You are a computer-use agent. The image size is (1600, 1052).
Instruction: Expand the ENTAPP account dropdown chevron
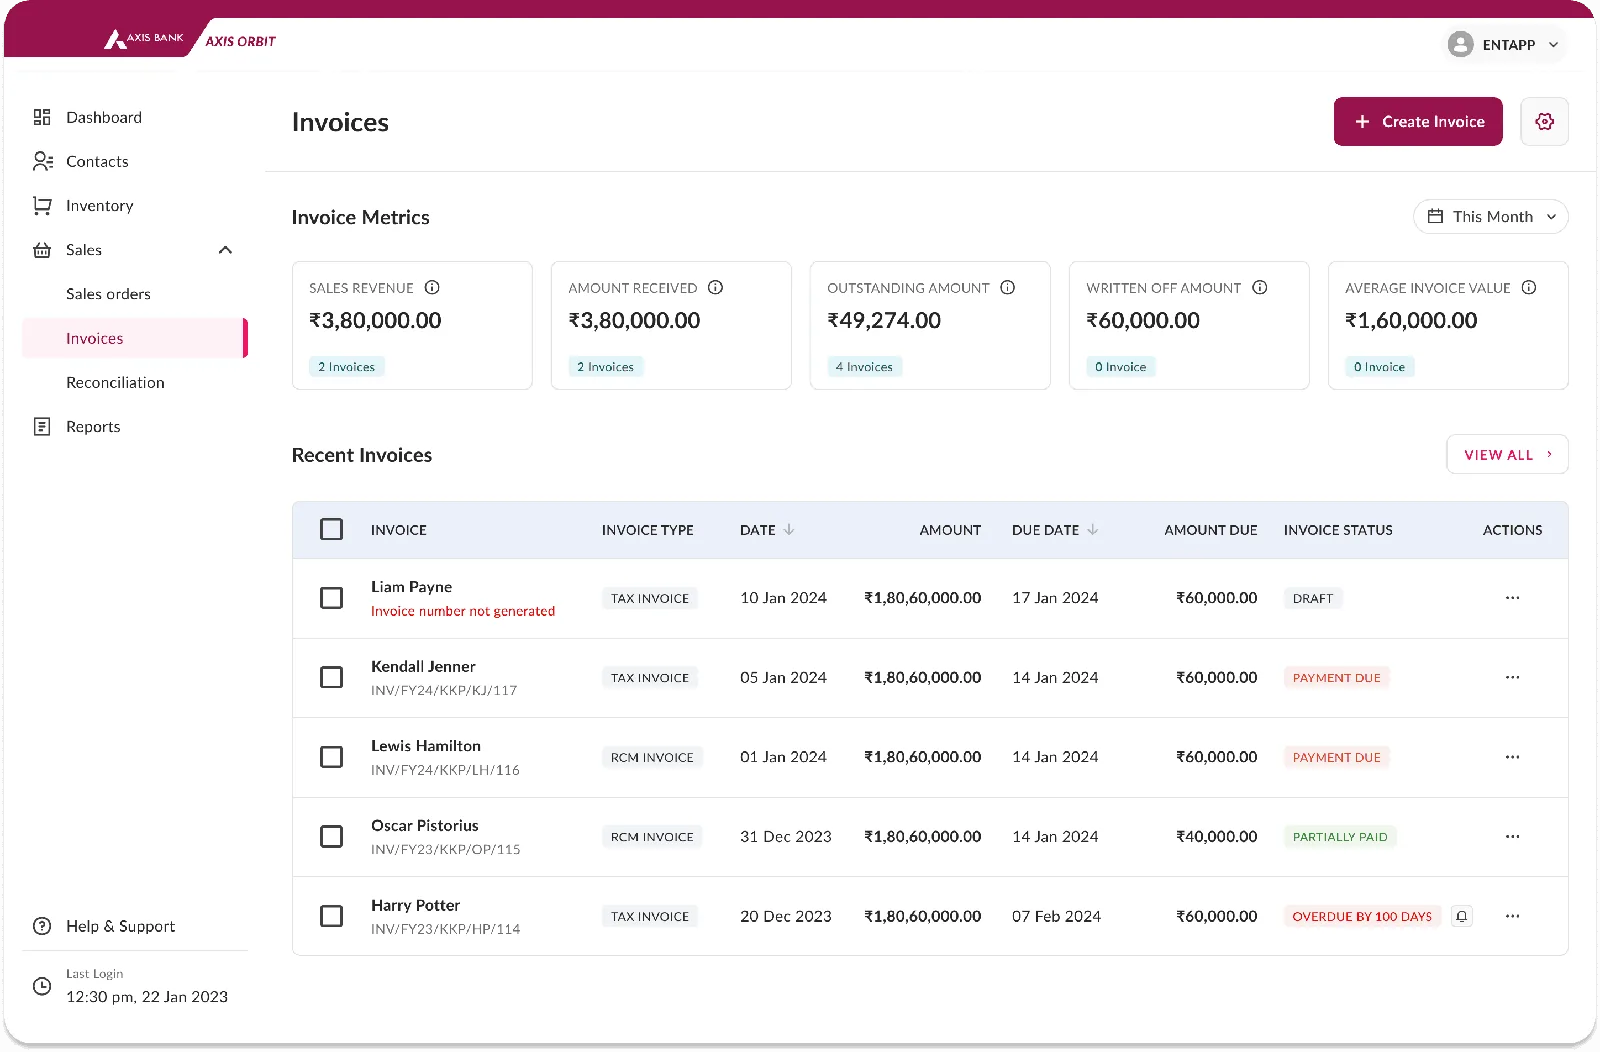[1553, 45]
